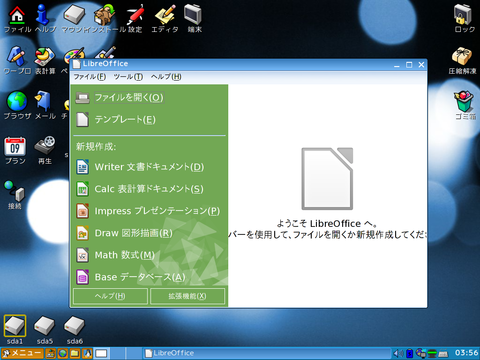Select the sda5 drive icon

45,329
